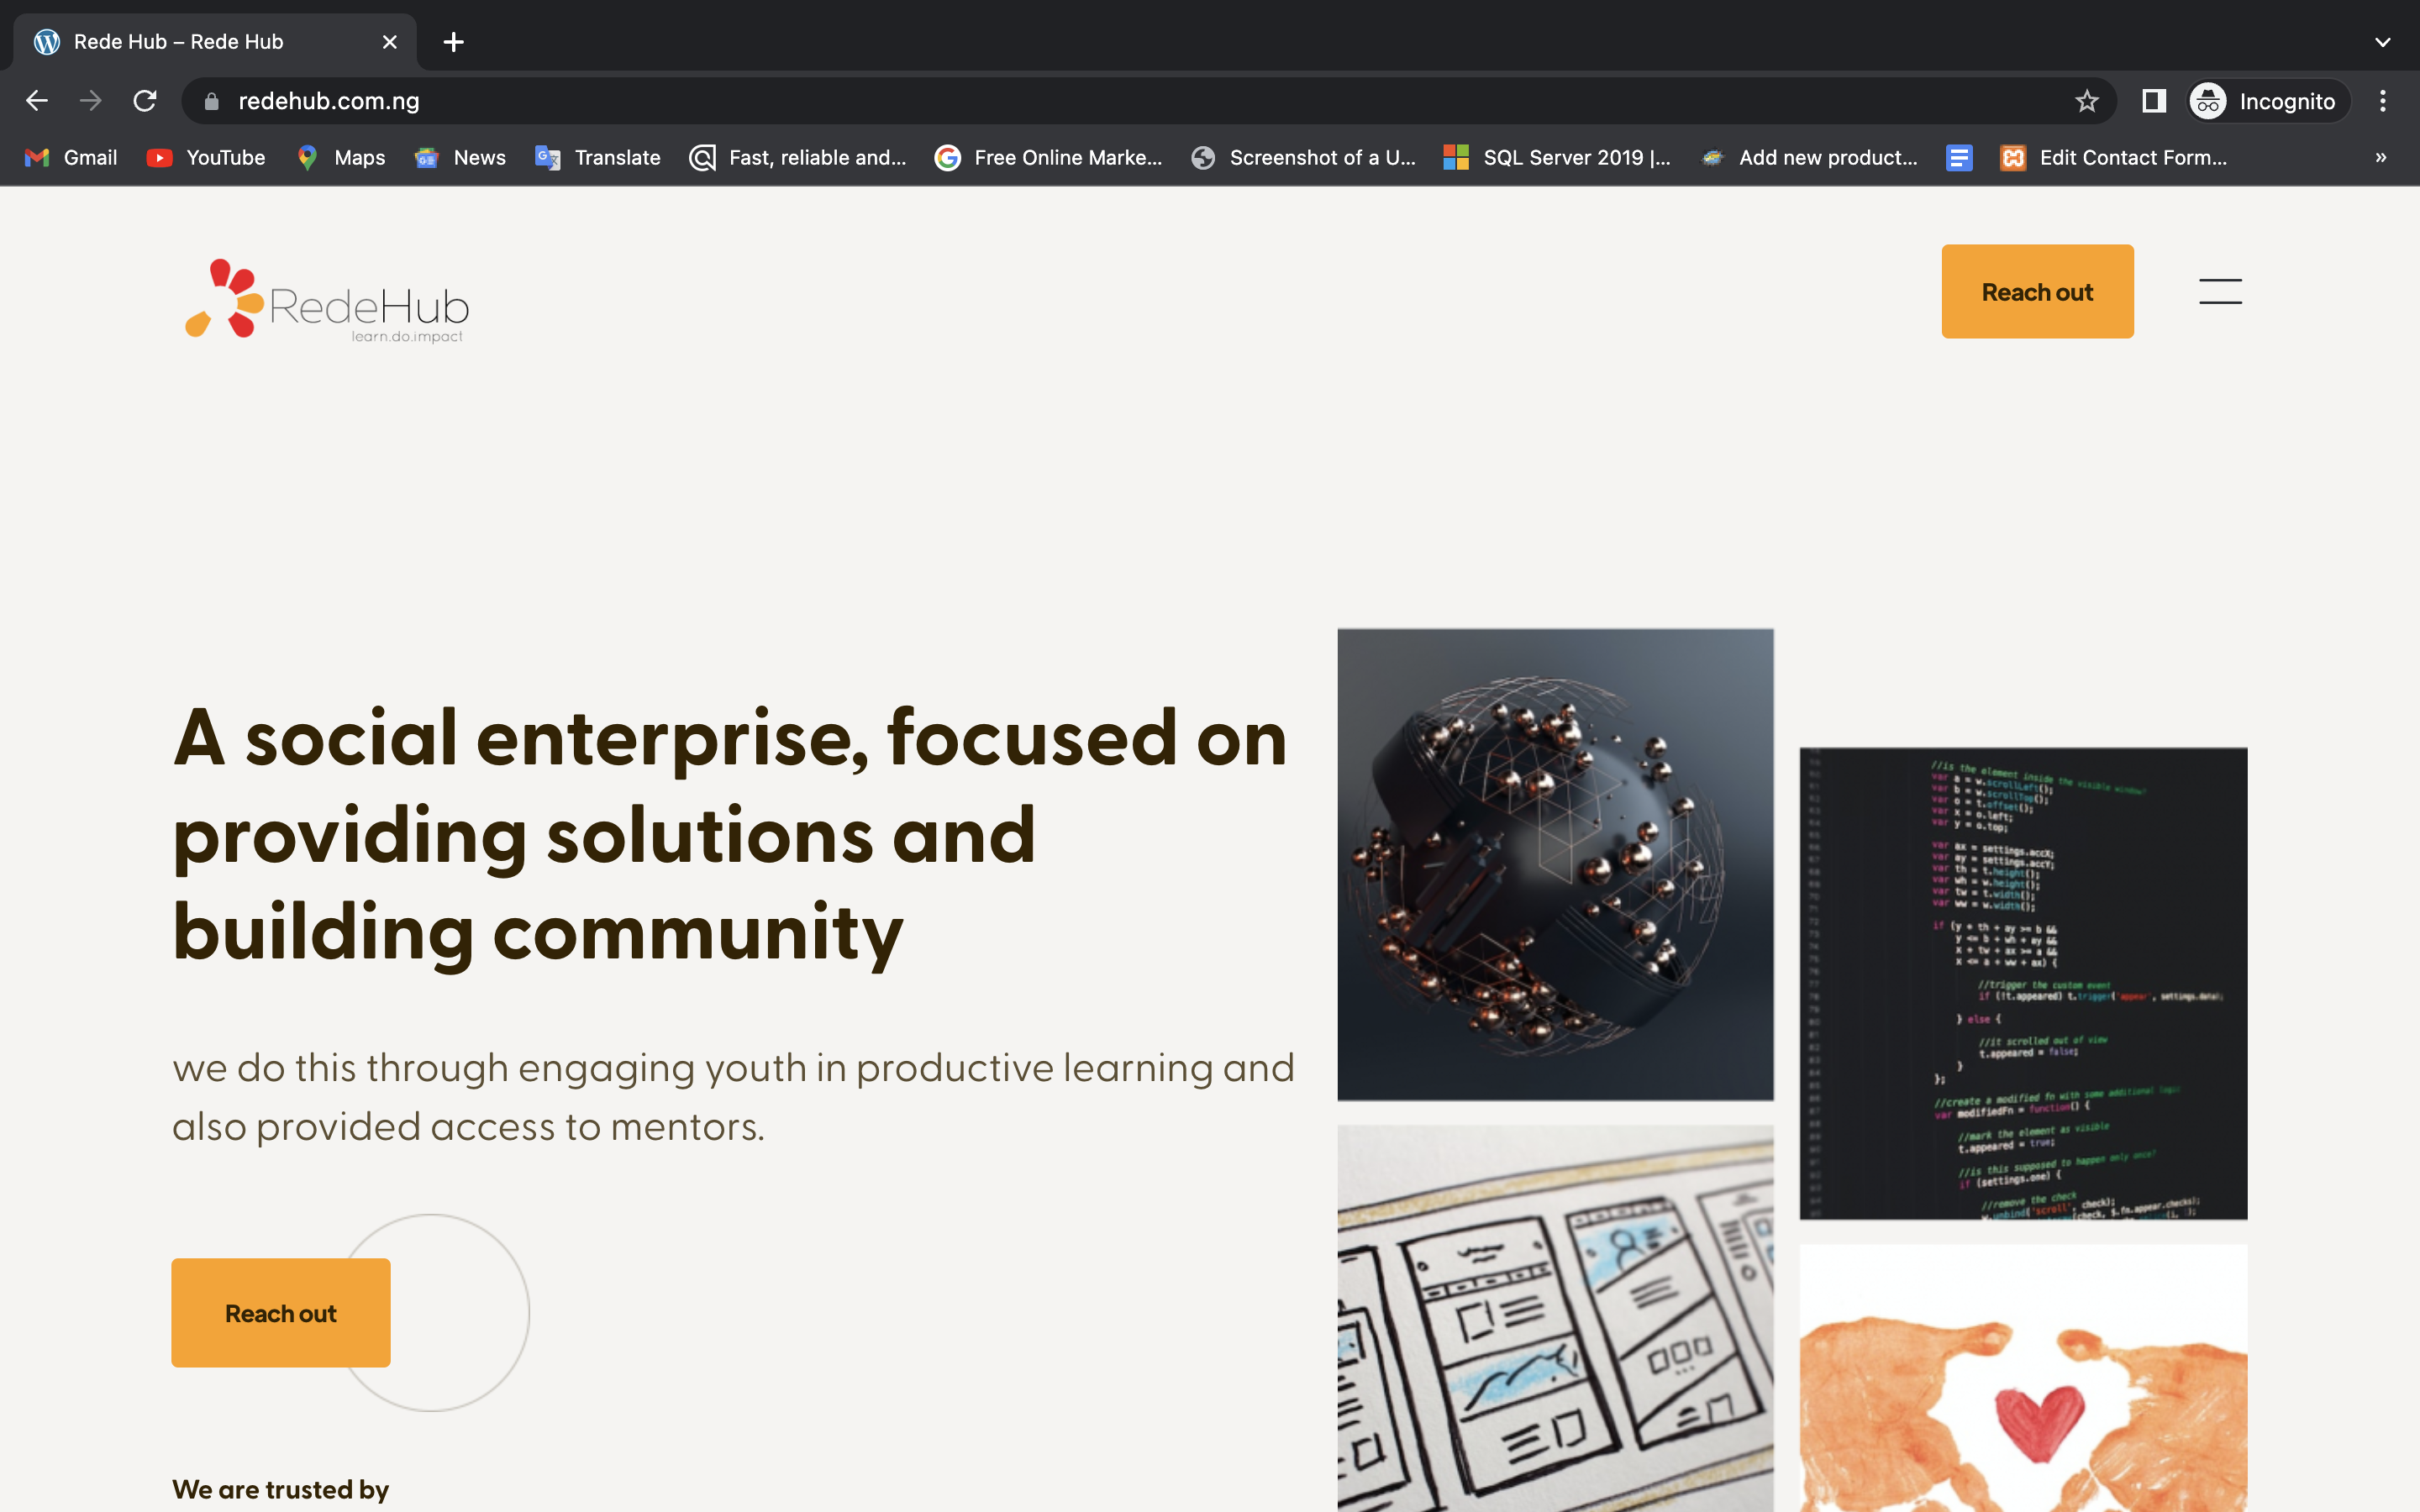2420x1512 pixels.
Task: Open the hamburger navigation menu
Action: point(2220,291)
